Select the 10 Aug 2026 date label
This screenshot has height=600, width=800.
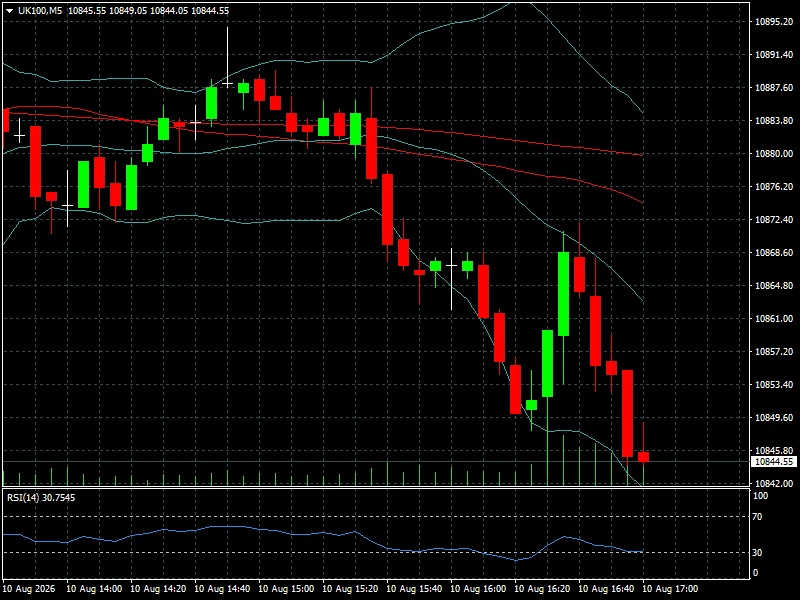[29, 589]
